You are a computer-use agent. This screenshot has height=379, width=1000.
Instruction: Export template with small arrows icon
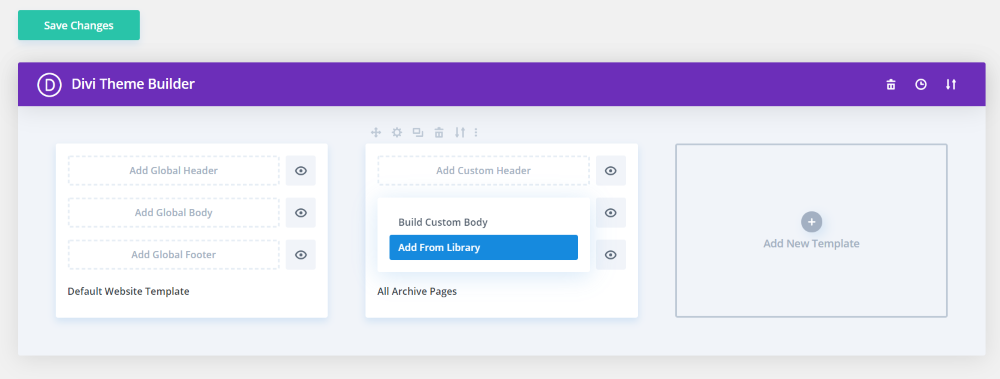tap(460, 132)
